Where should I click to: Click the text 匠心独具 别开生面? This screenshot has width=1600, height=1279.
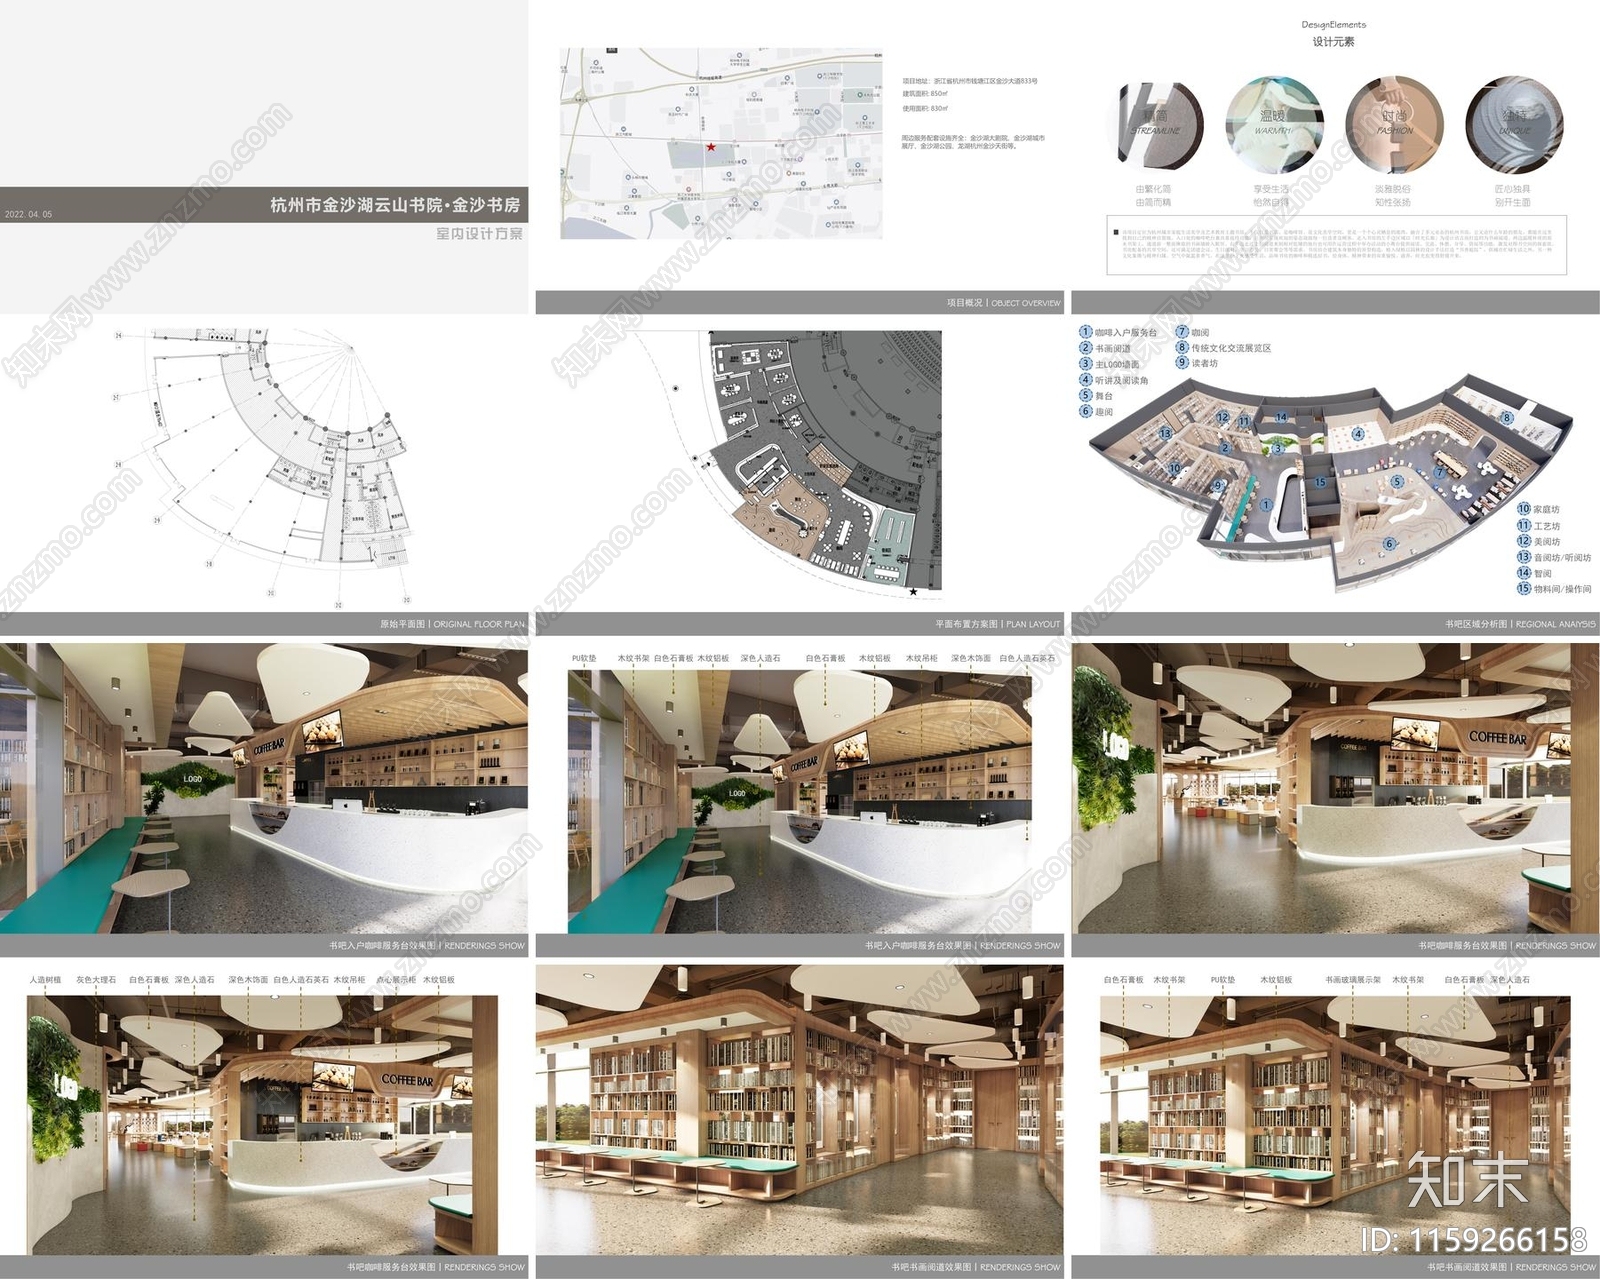tap(1512, 195)
